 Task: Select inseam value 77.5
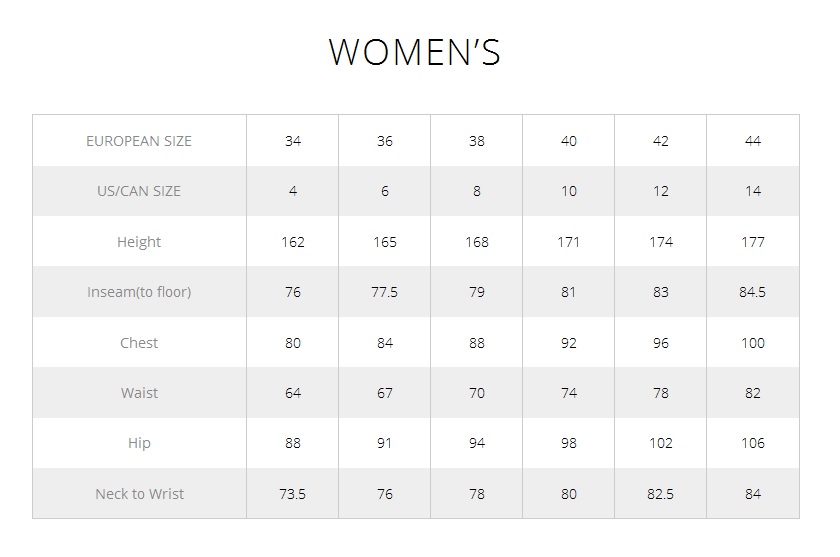[x=385, y=292]
